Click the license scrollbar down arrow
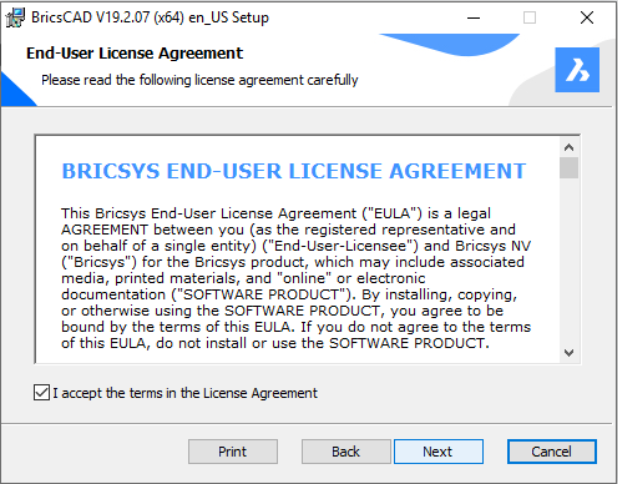The height and width of the screenshot is (485, 618). coord(569,352)
